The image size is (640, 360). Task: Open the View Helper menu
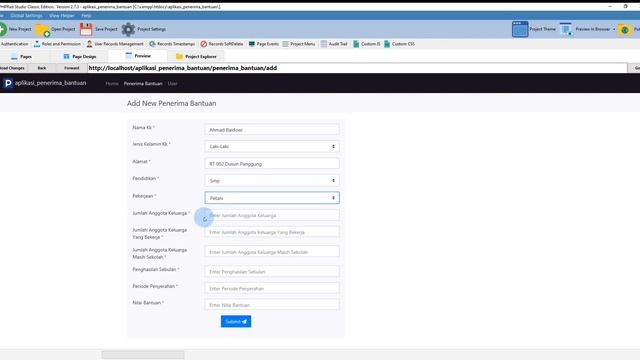(x=62, y=16)
